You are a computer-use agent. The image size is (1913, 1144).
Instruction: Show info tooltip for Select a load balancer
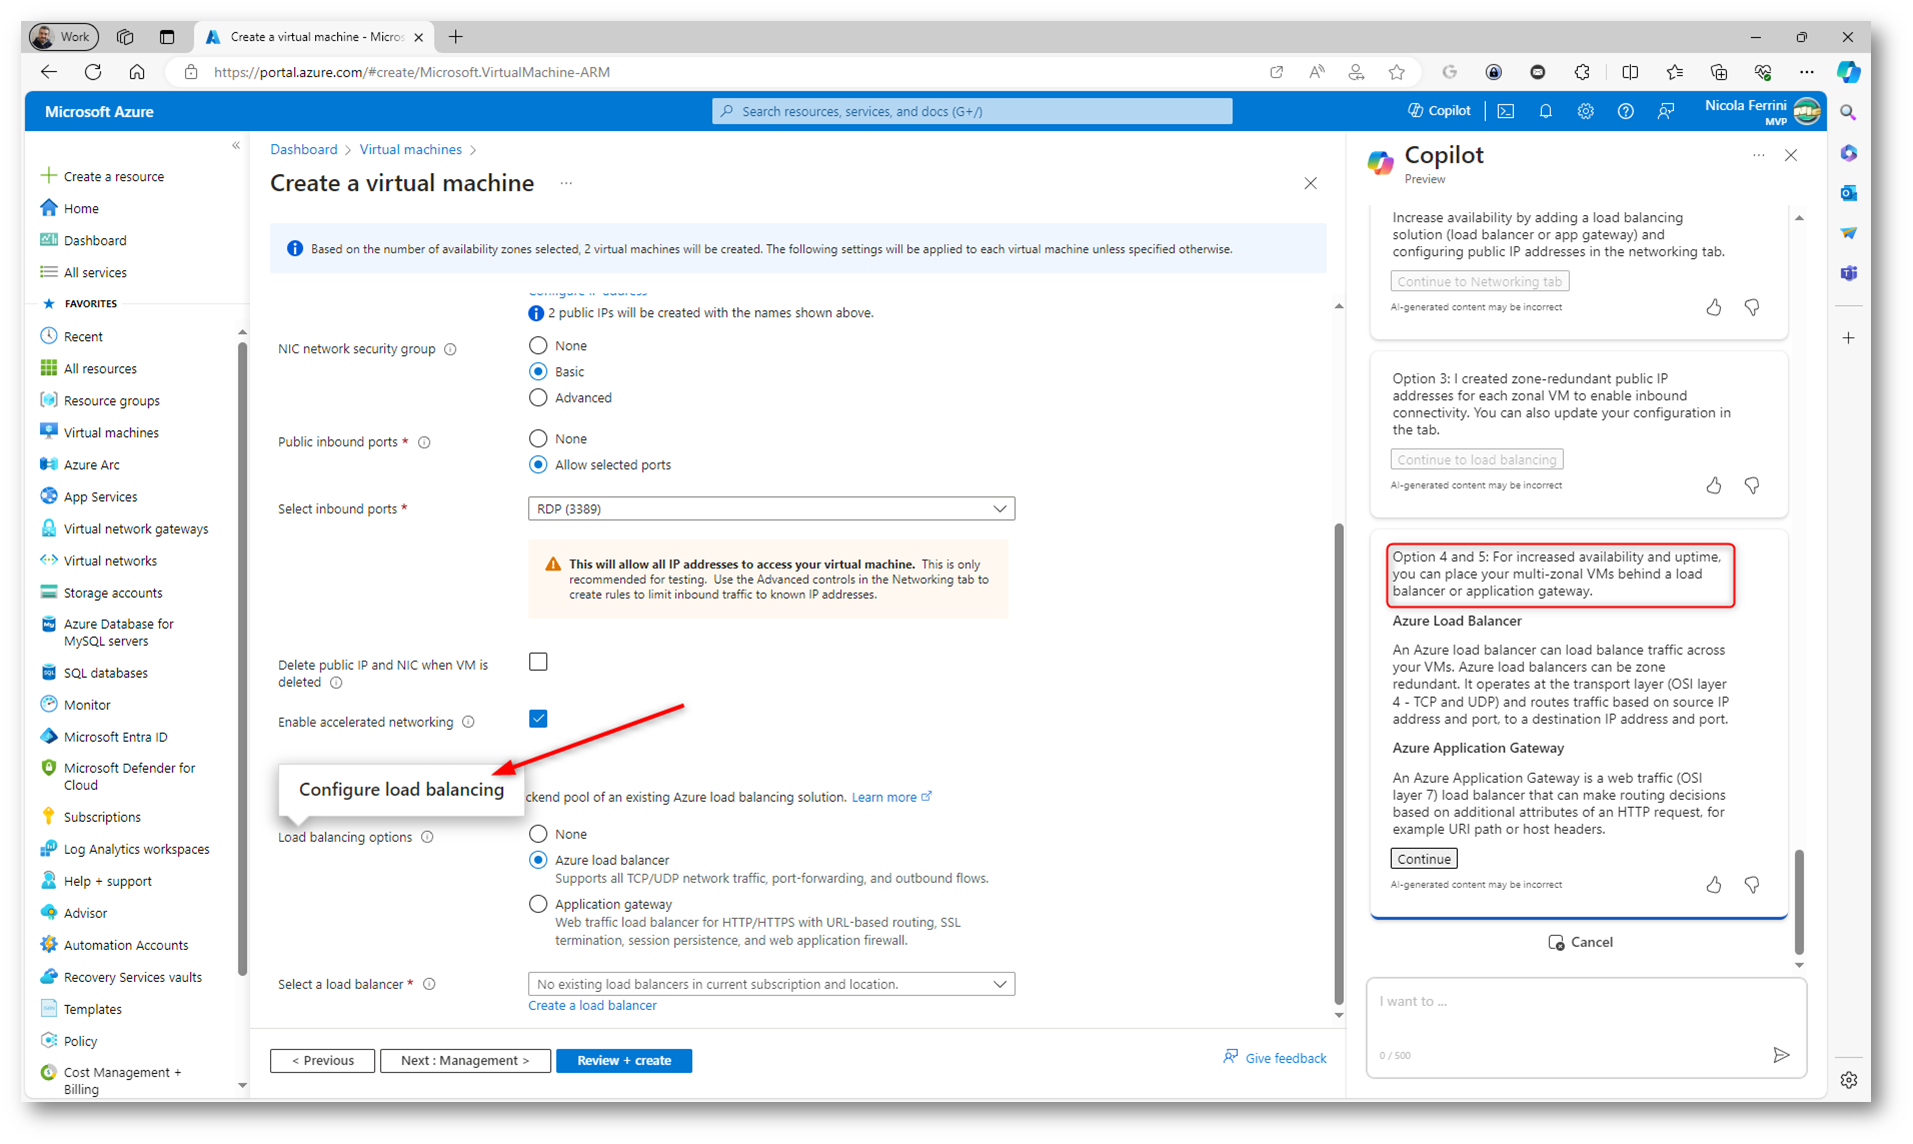429,984
